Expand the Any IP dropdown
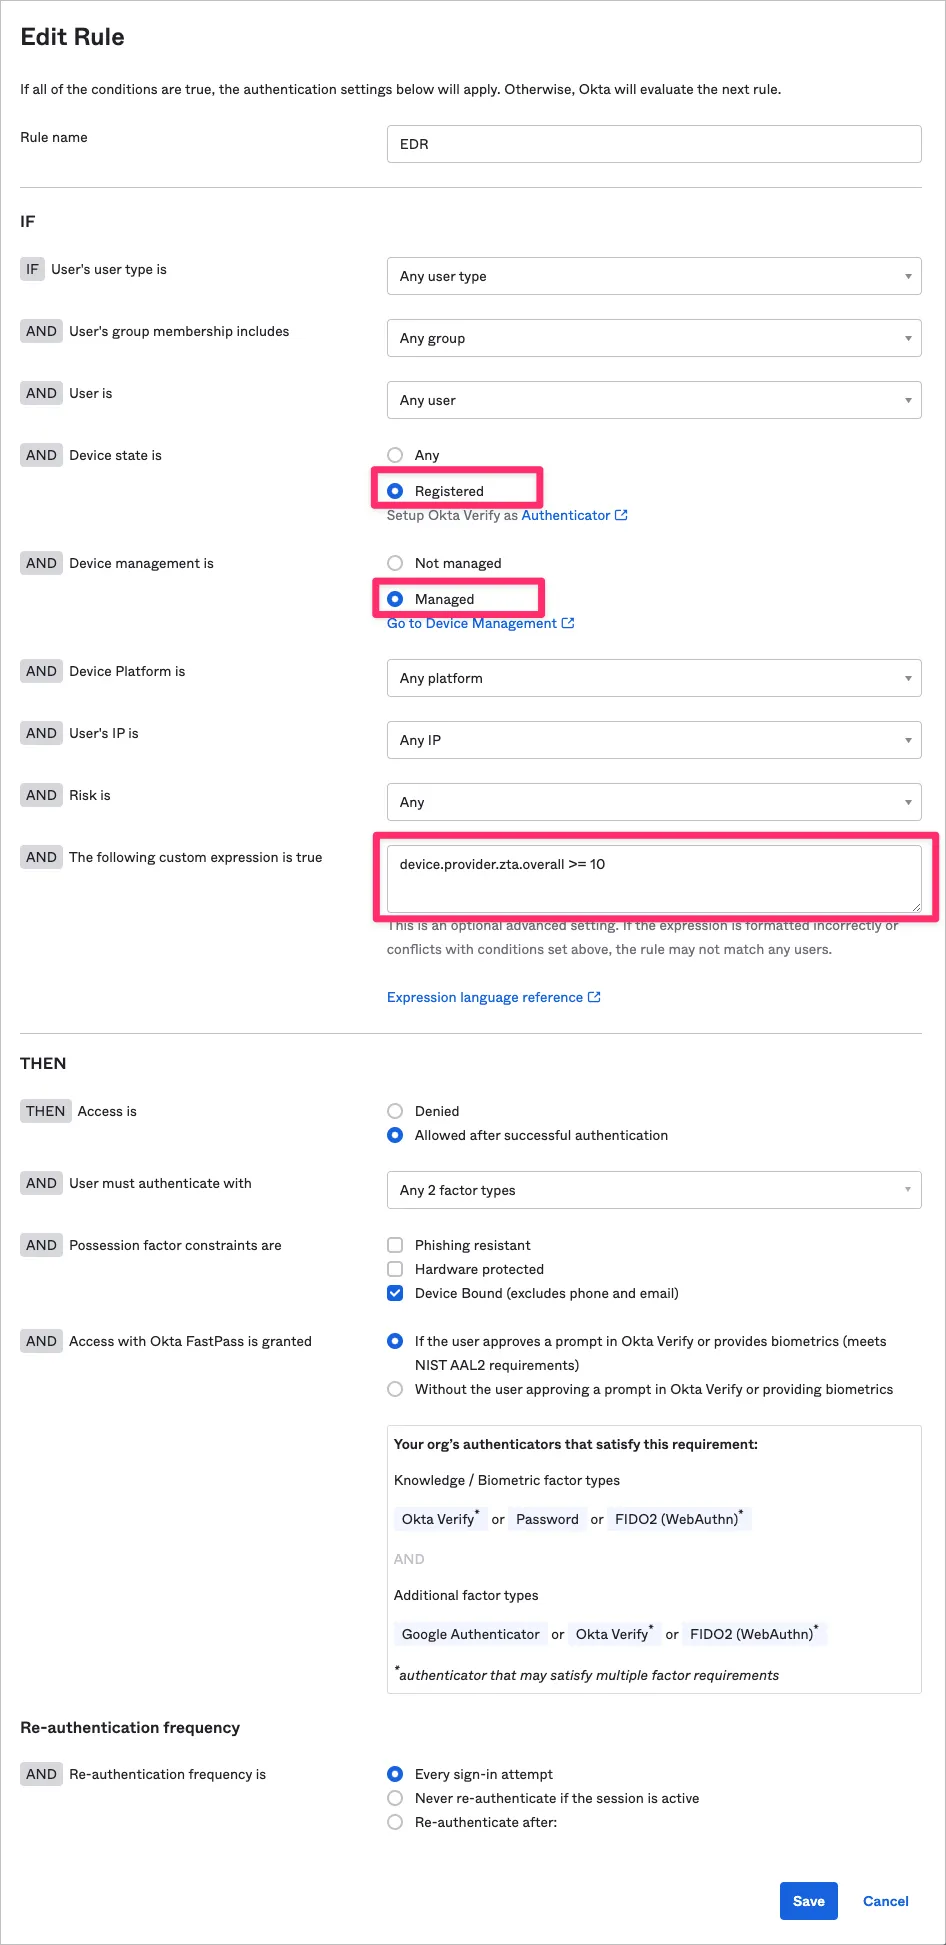The height and width of the screenshot is (1945, 946). [x=653, y=740]
